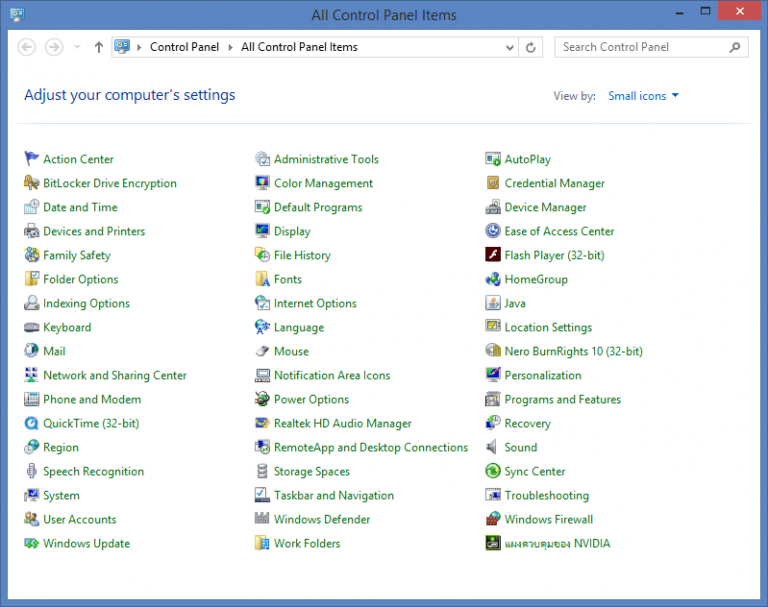Open the Windows Firewall icon
The image size is (768, 607).
(x=493, y=519)
